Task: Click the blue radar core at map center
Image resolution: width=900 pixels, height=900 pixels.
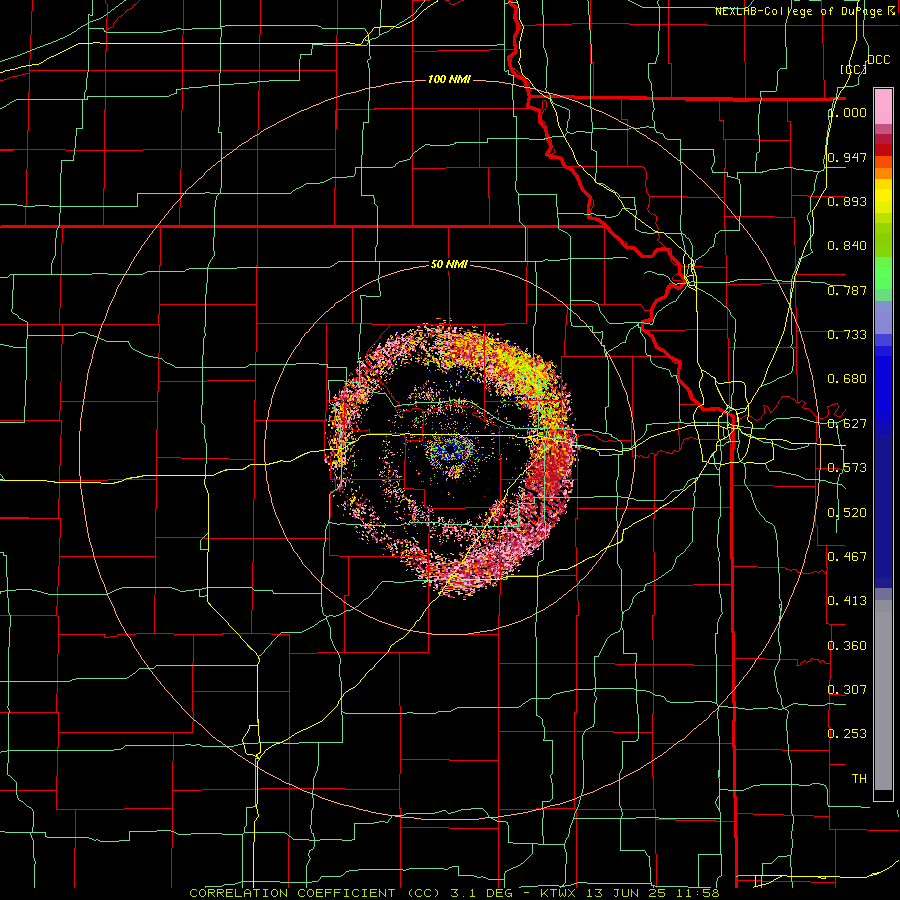Action: pyautogui.click(x=450, y=451)
